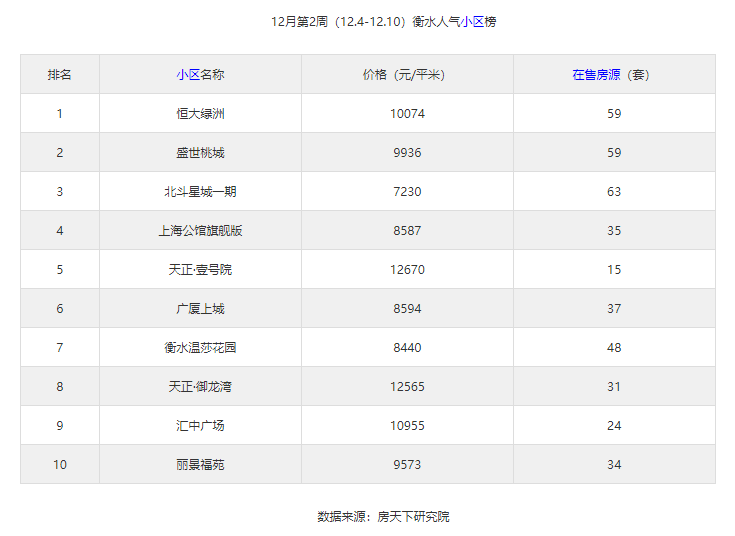Select the price 10074
Screen dimensions: 735x536
point(407,113)
